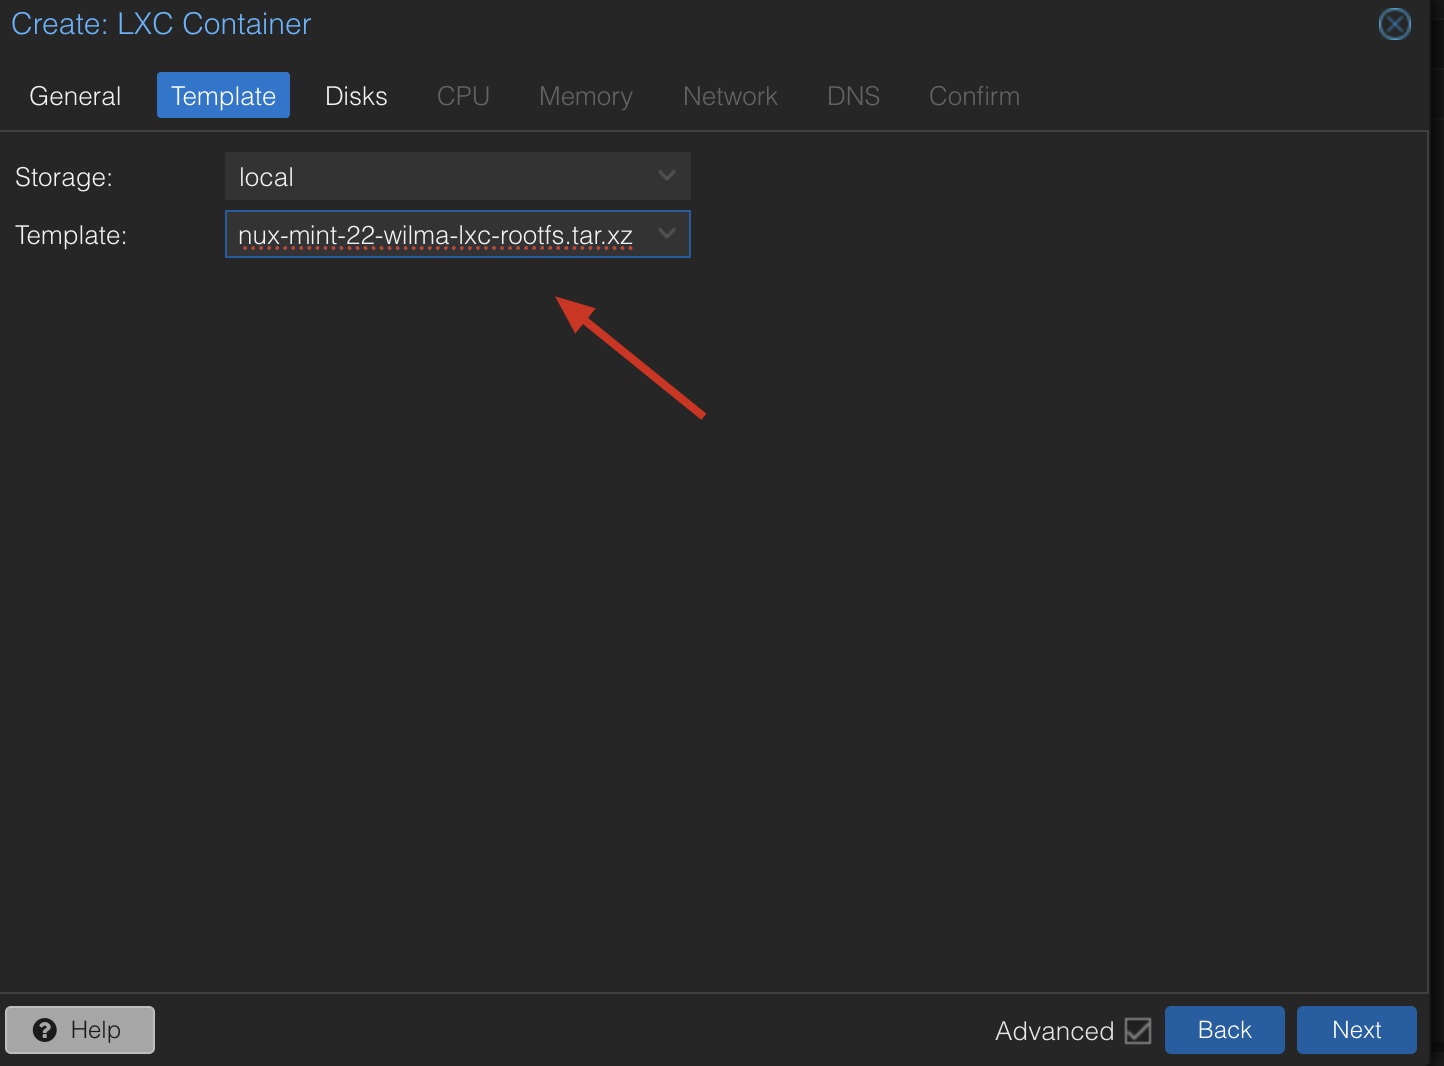Select the DNS tab

point(853,96)
